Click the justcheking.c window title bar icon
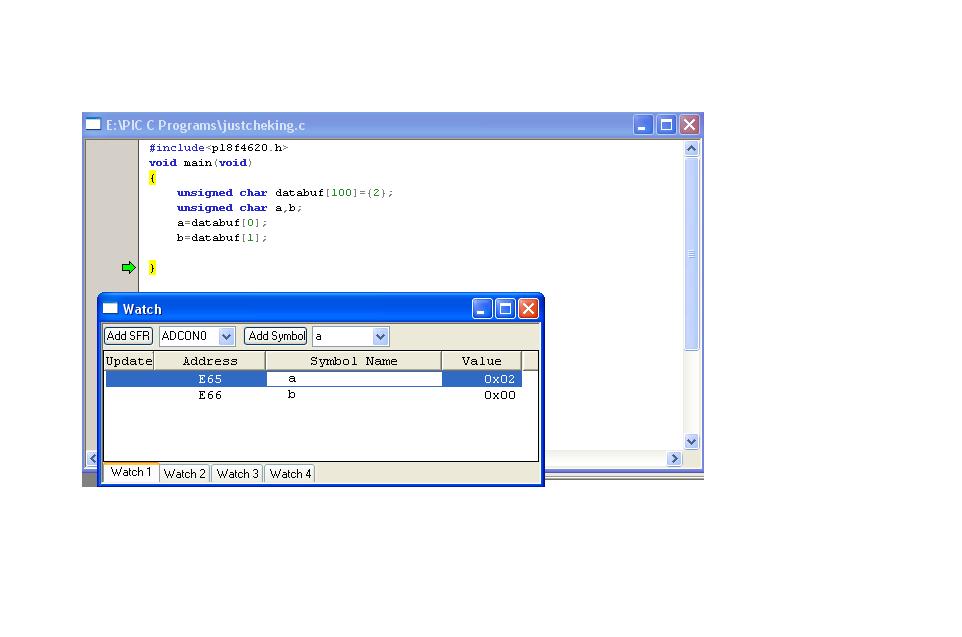The height and width of the screenshot is (637, 962). tap(93, 125)
